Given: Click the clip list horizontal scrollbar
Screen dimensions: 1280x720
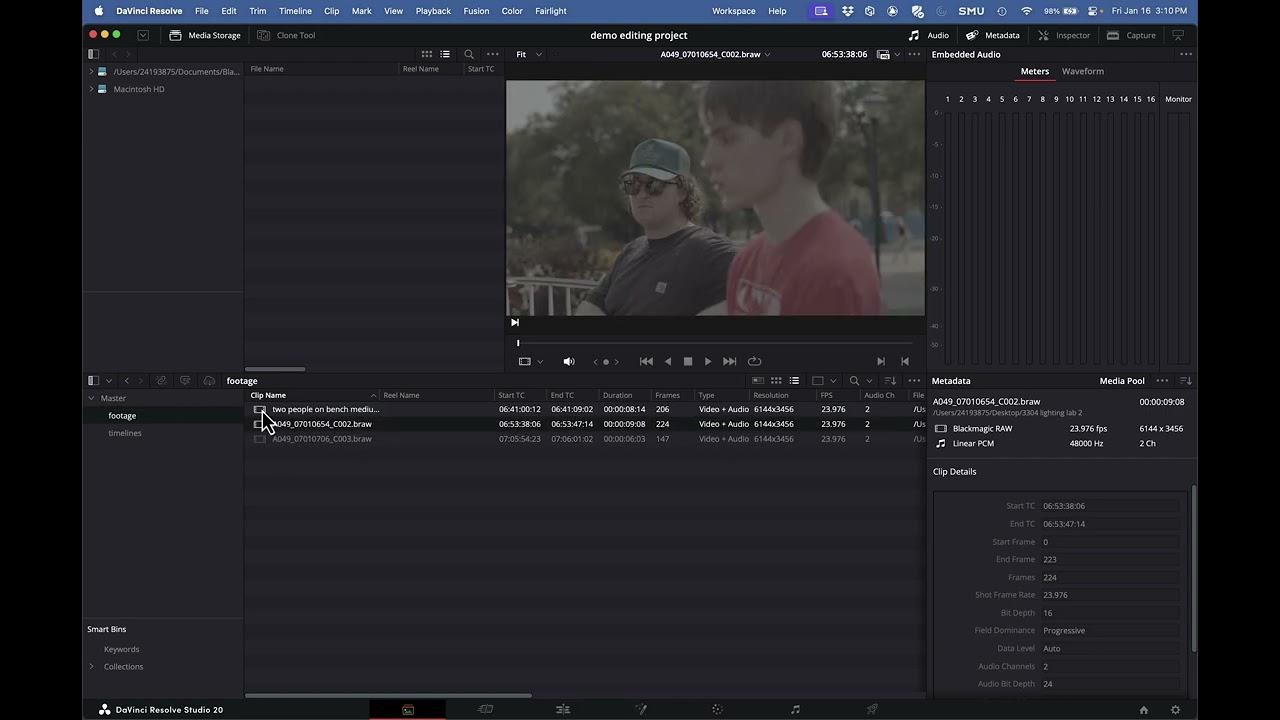Looking at the screenshot, I should (x=389, y=696).
